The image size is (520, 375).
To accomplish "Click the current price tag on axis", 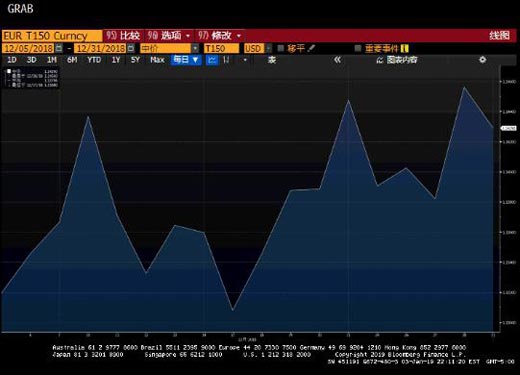I will (509, 128).
